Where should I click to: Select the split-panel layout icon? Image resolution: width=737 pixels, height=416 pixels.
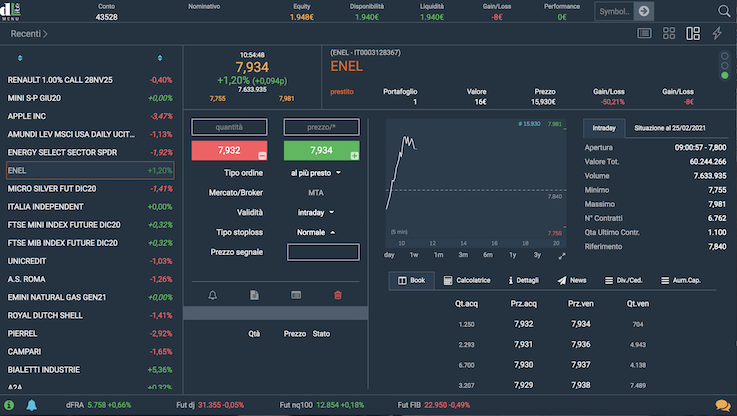(693, 33)
